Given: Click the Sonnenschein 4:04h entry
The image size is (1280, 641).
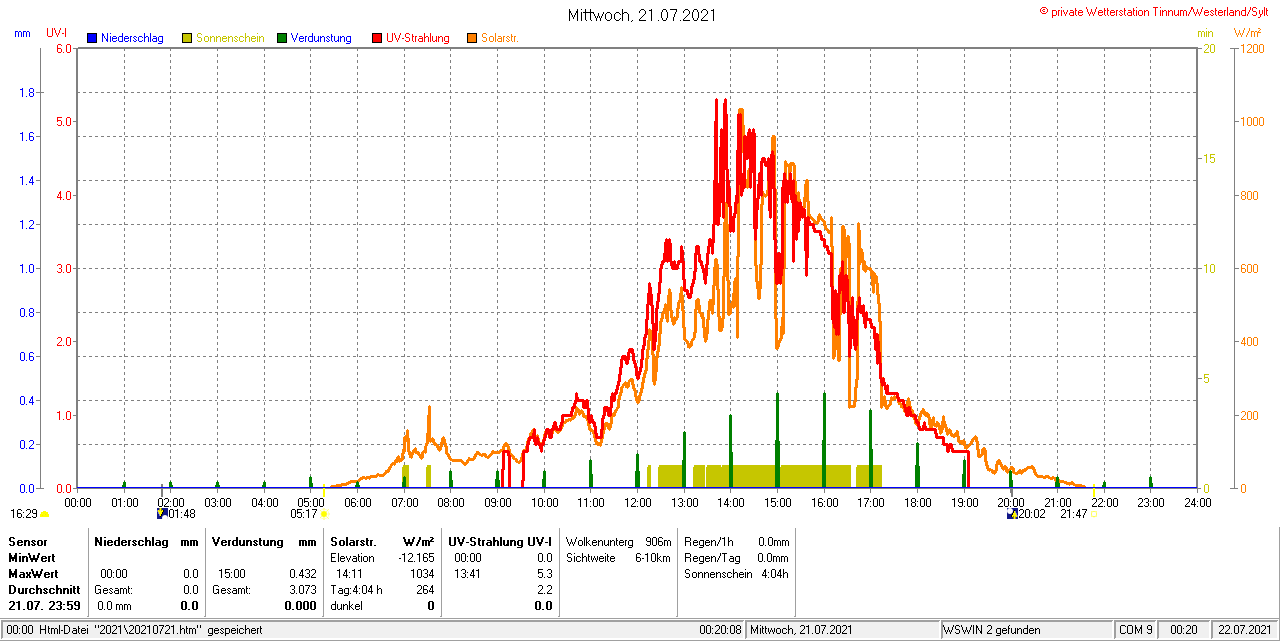Looking at the screenshot, I should pos(736,573).
